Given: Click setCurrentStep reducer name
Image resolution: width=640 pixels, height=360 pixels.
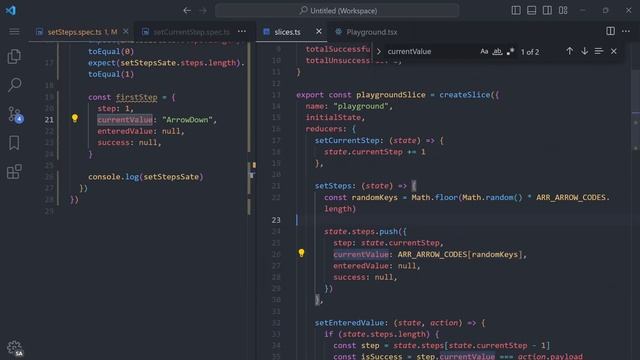Looking at the screenshot, I should [x=347, y=140].
